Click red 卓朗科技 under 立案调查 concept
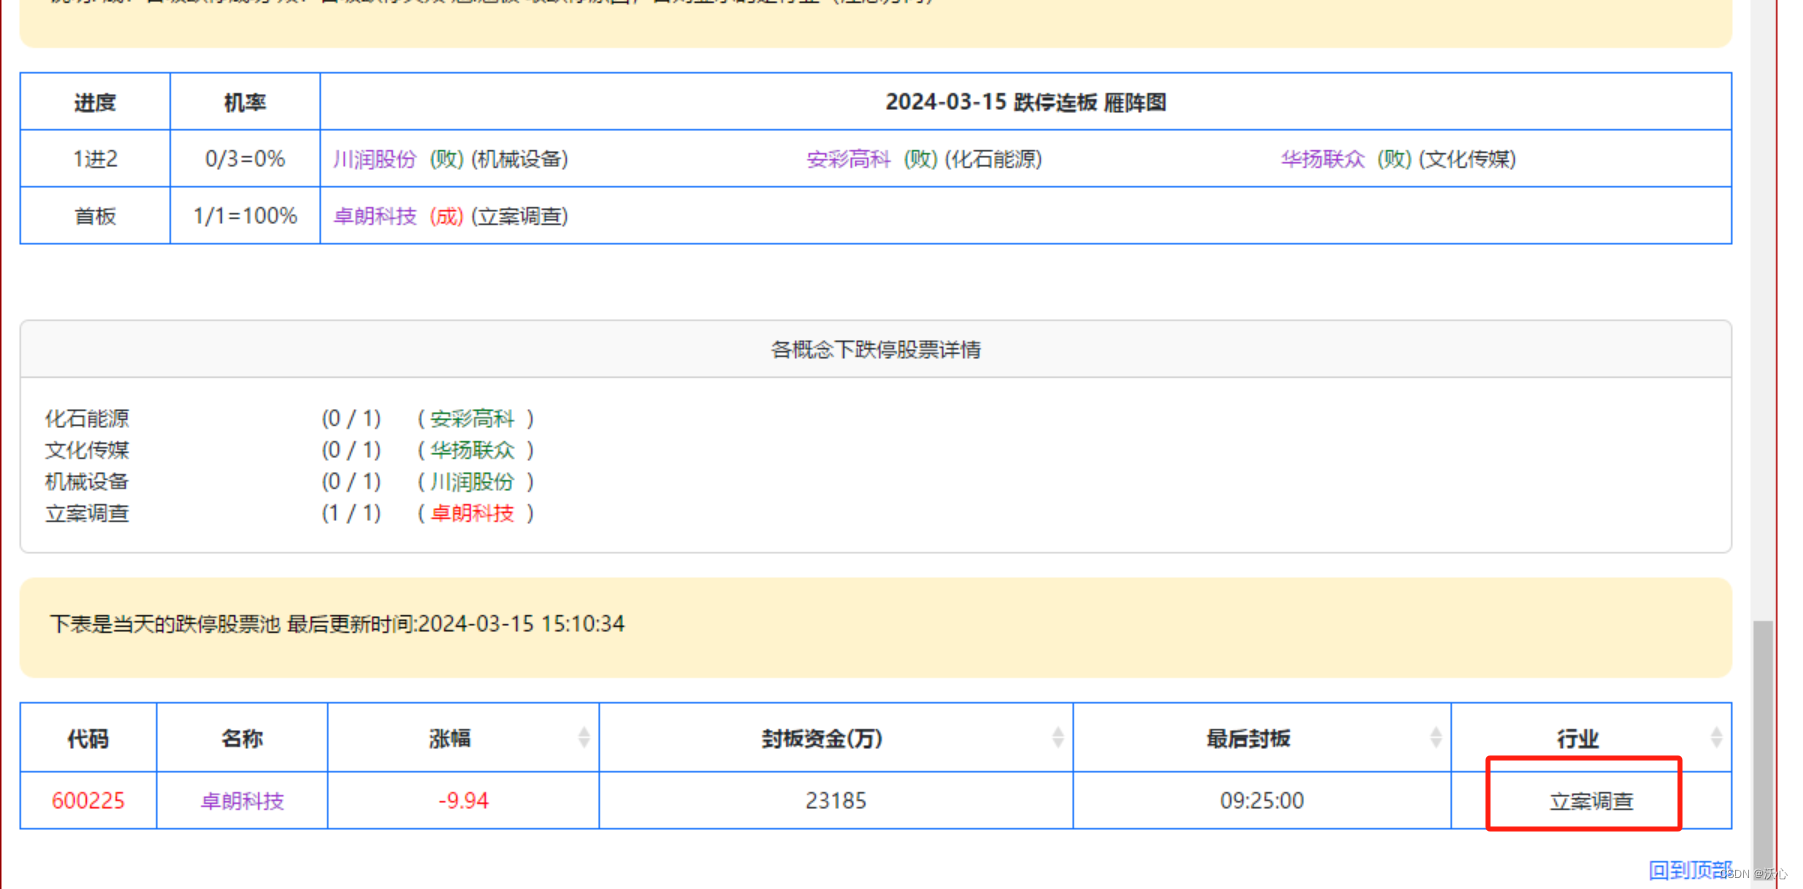 coord(472,513)
